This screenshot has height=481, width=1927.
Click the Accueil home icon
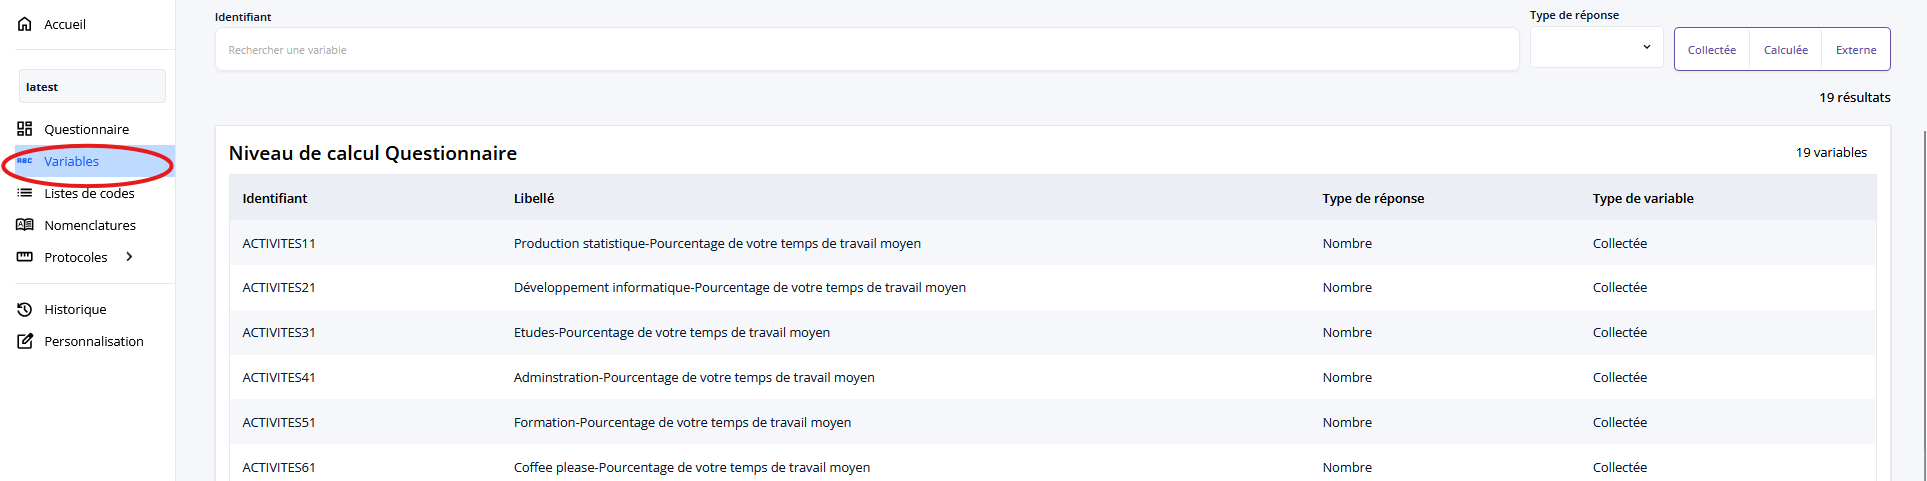[25, 24]
